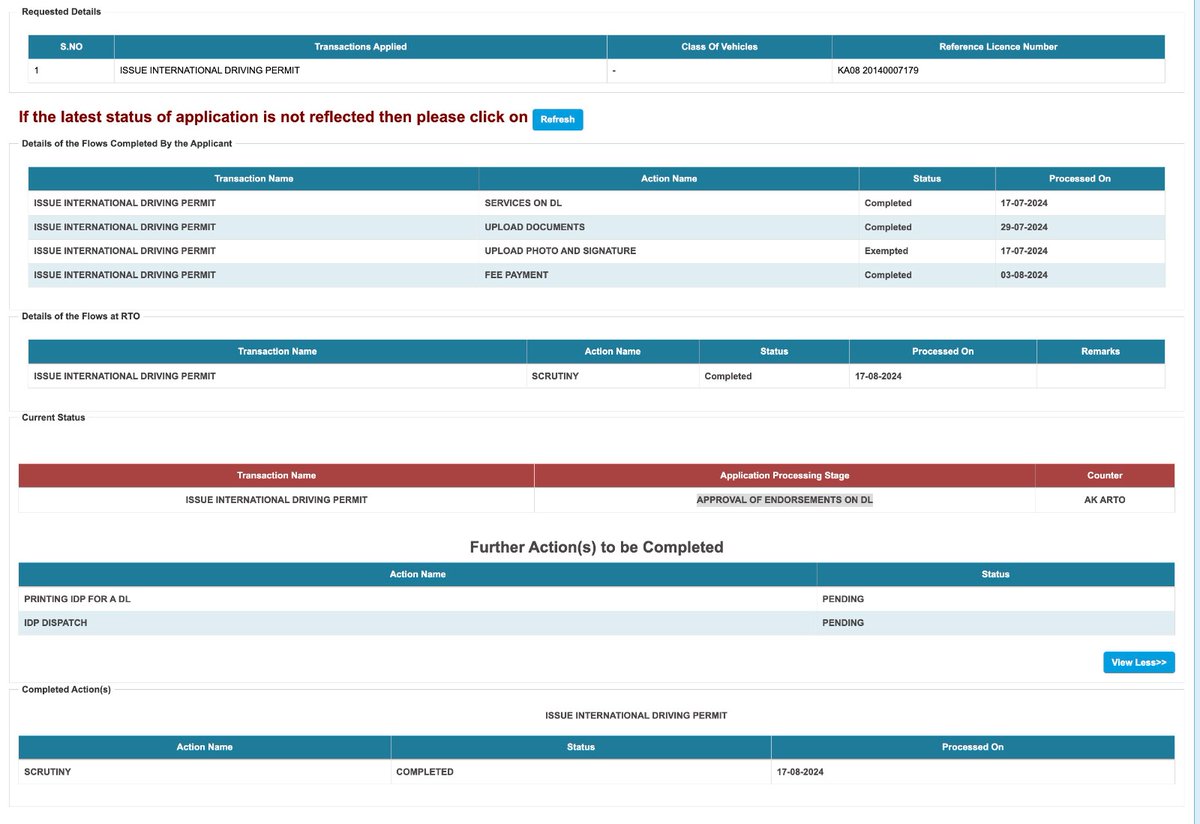Image resolution: width=1200 pixels, height=824 pixels.
Task: Click the Exempted status cell
Action: tap(927, 251)
